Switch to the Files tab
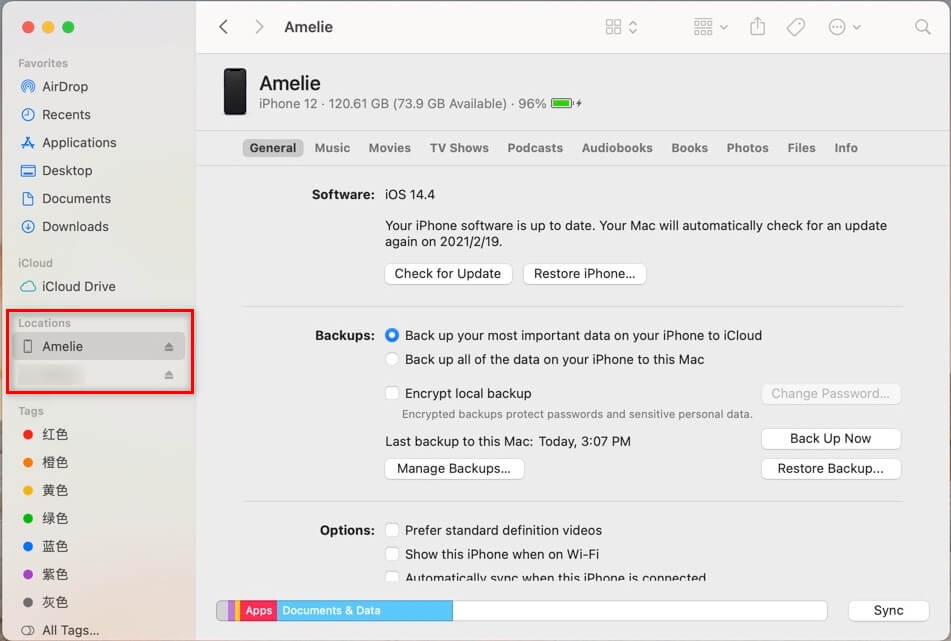The image size is (951, 641). [x=801, y=148]
